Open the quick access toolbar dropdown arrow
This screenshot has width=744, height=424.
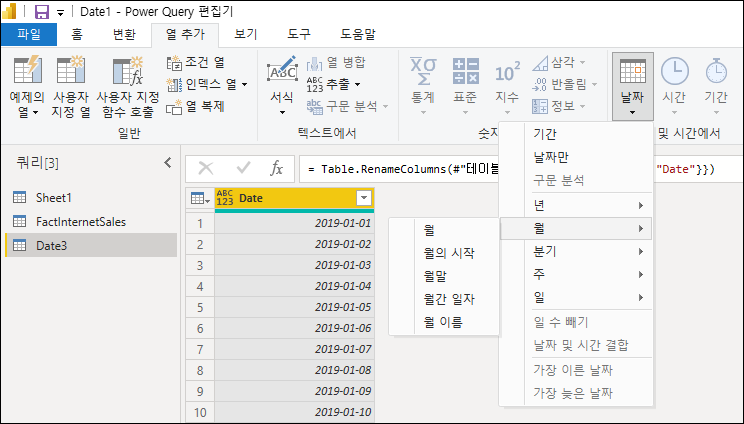pyautogui.click(x=60, y=13)
